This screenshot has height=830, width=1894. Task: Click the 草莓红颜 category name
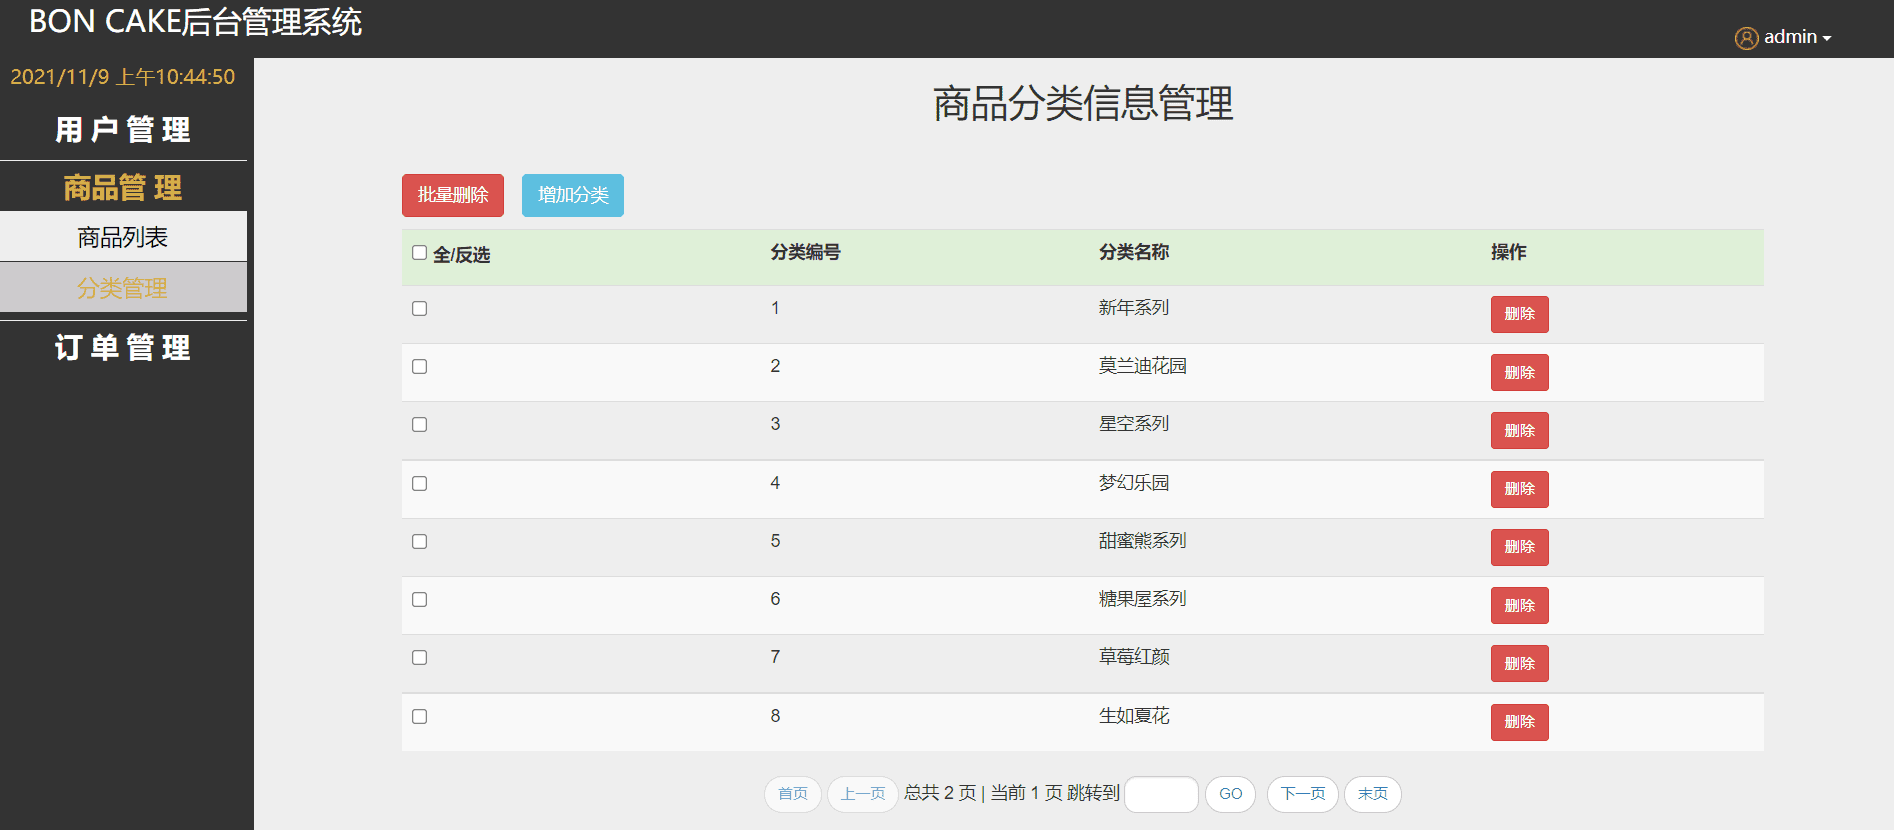point(1134,657)
